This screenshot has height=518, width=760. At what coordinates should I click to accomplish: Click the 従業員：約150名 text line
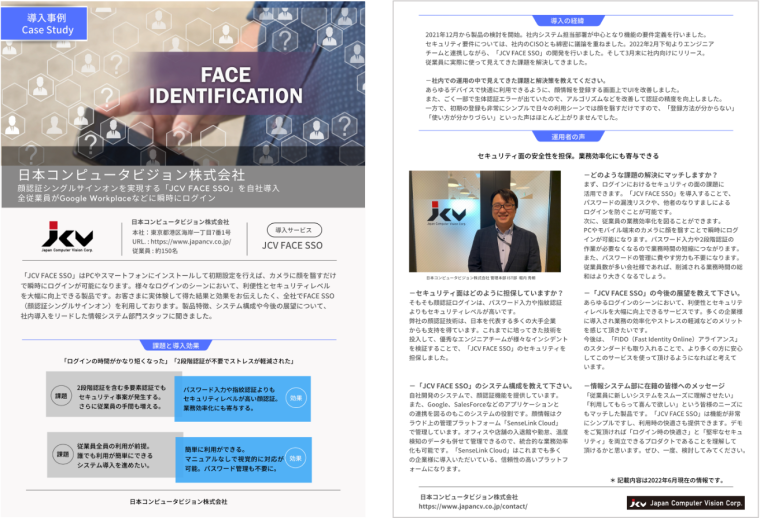point(155,251)
